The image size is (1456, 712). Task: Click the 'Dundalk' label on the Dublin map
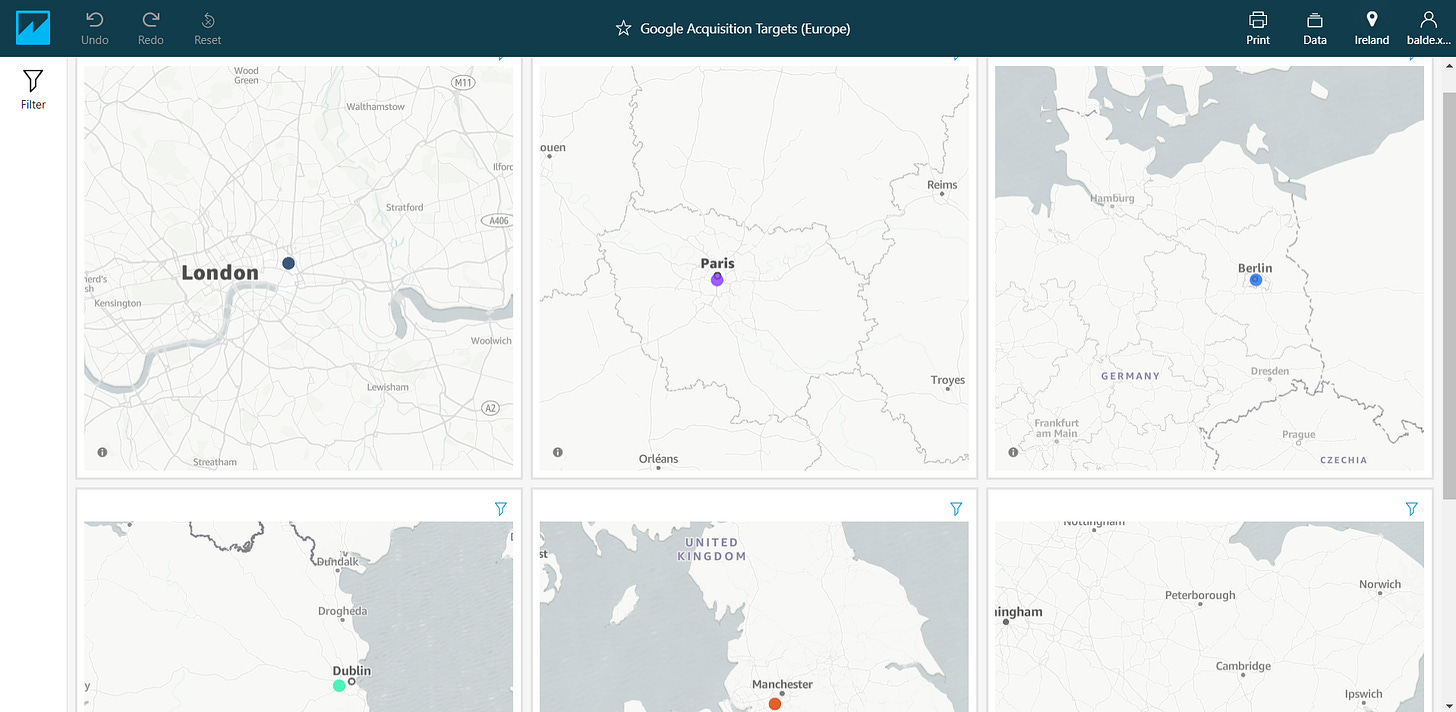(x=337, y=562)
